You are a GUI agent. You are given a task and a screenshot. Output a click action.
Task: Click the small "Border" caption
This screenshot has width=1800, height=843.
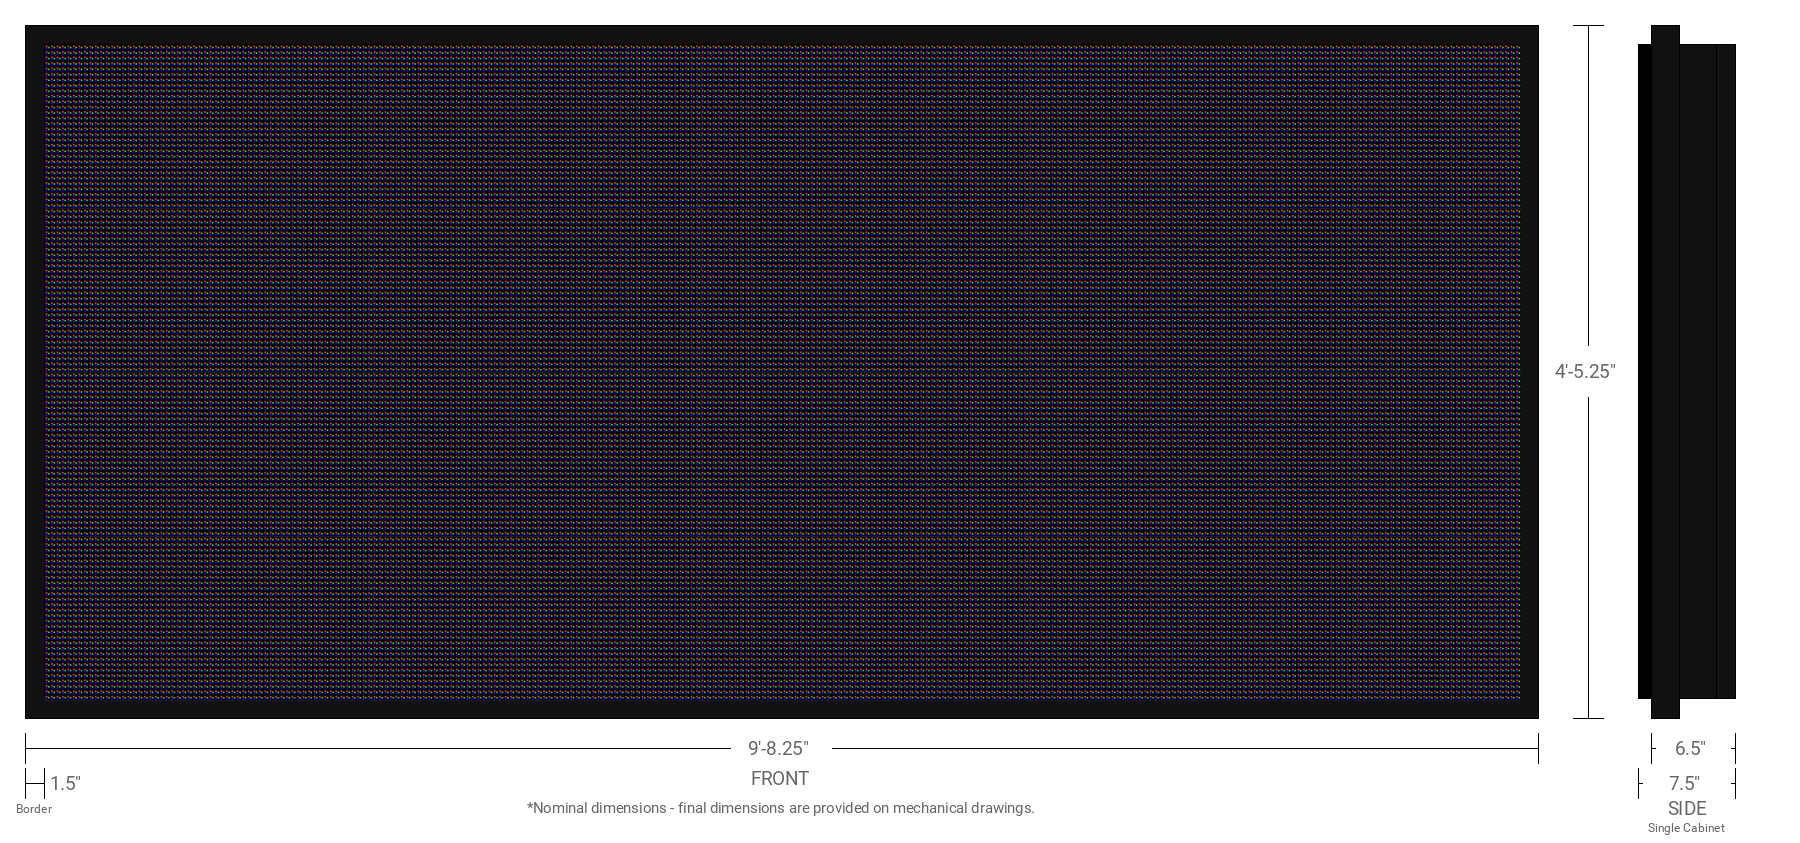(x=34, y=809)
